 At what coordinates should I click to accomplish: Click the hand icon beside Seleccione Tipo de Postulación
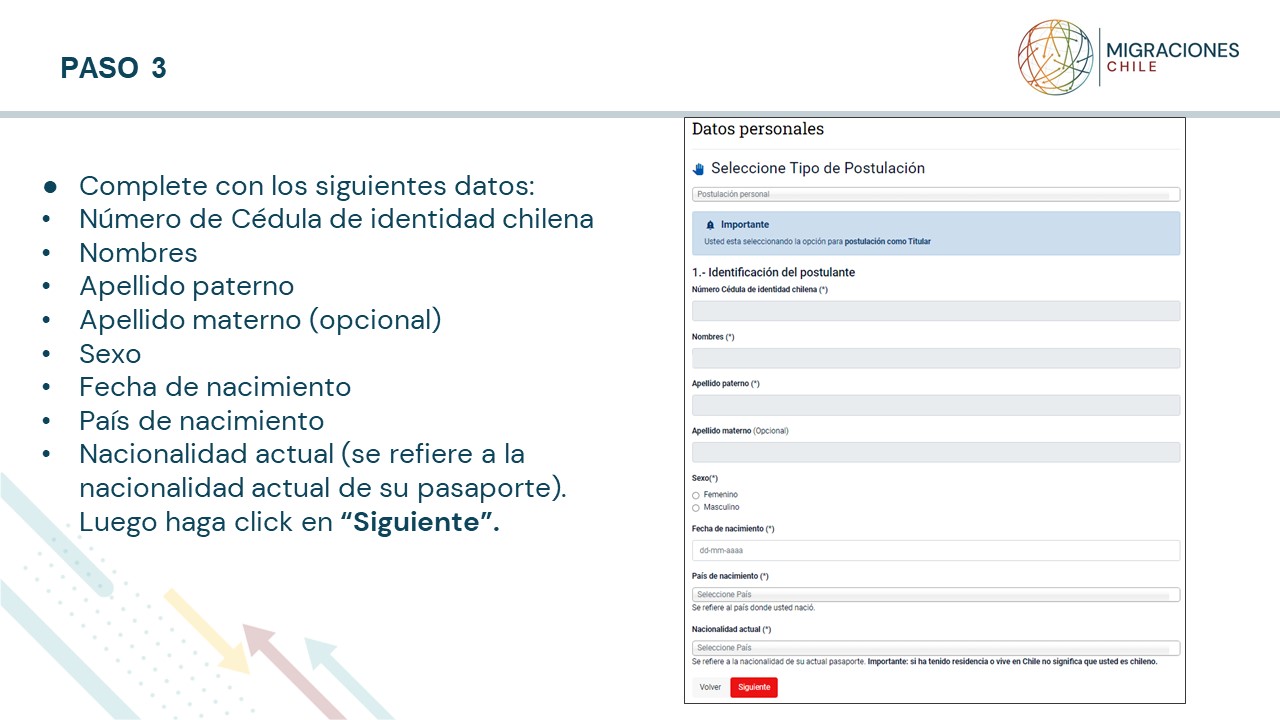pyautogui.click(x=698, y=169)
